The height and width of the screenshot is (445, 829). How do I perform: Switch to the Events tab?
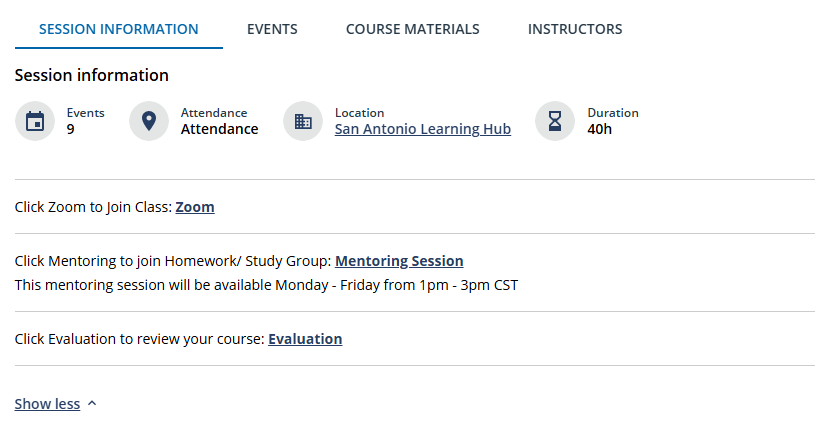(x=272, y=29)
